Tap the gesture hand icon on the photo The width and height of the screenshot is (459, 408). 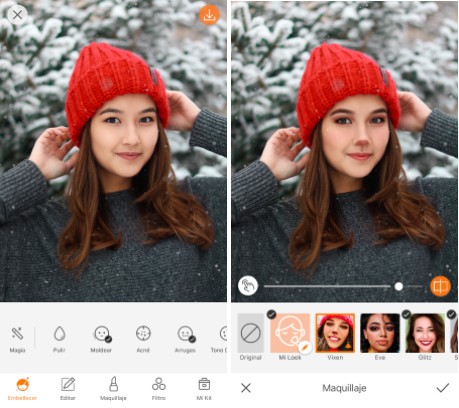click(x=248, y=286)
